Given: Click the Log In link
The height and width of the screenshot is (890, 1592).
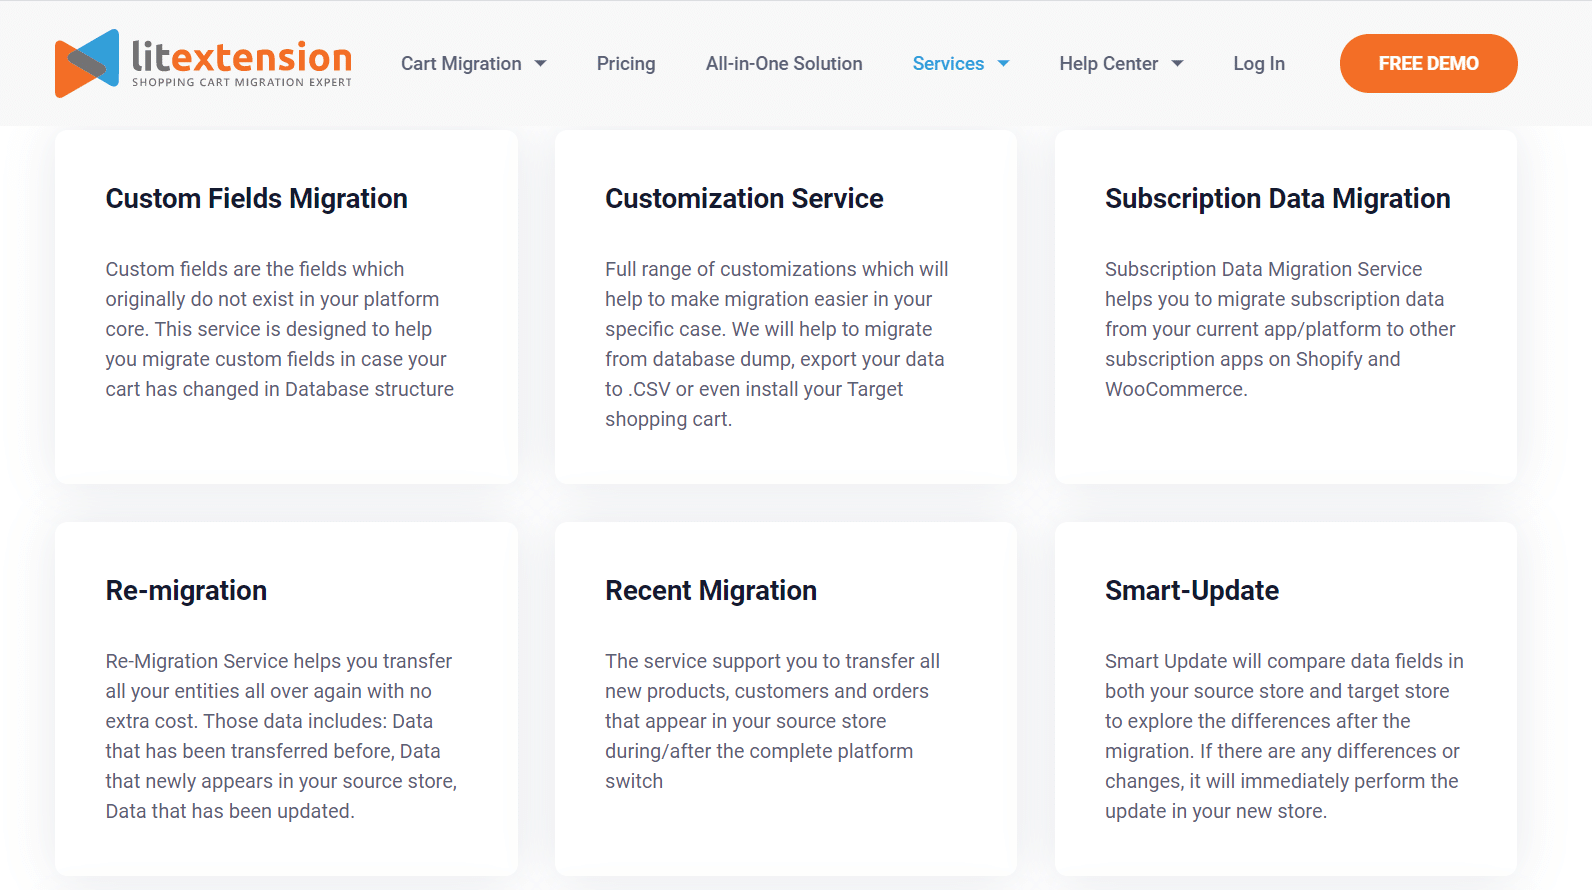Looking at the screenshot, I should (1259, 63).
